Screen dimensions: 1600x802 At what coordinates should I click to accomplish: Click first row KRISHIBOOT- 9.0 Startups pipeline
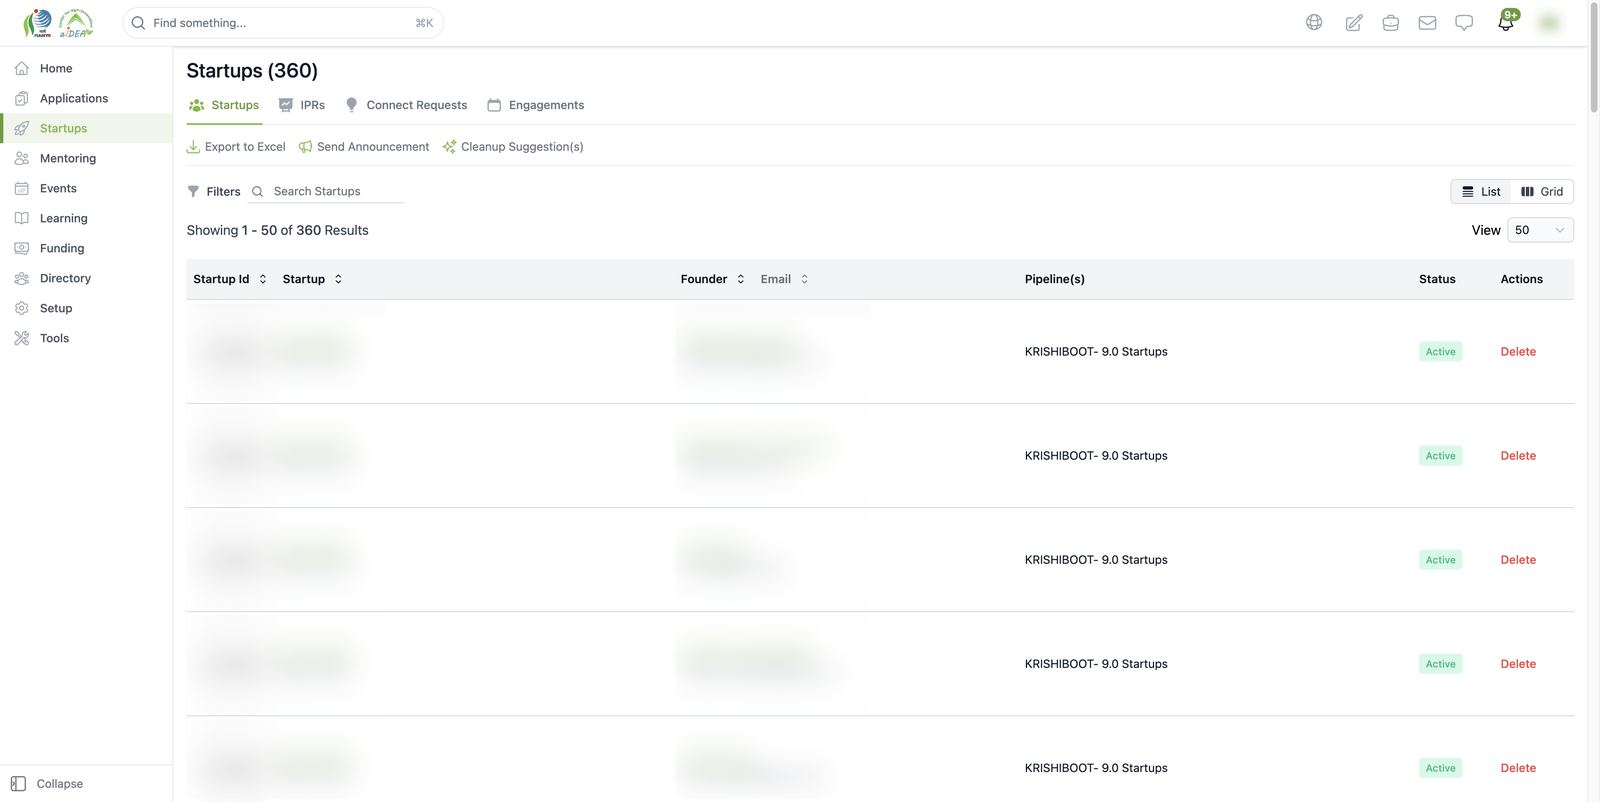pyautogui.click(x=1096, y=352)
